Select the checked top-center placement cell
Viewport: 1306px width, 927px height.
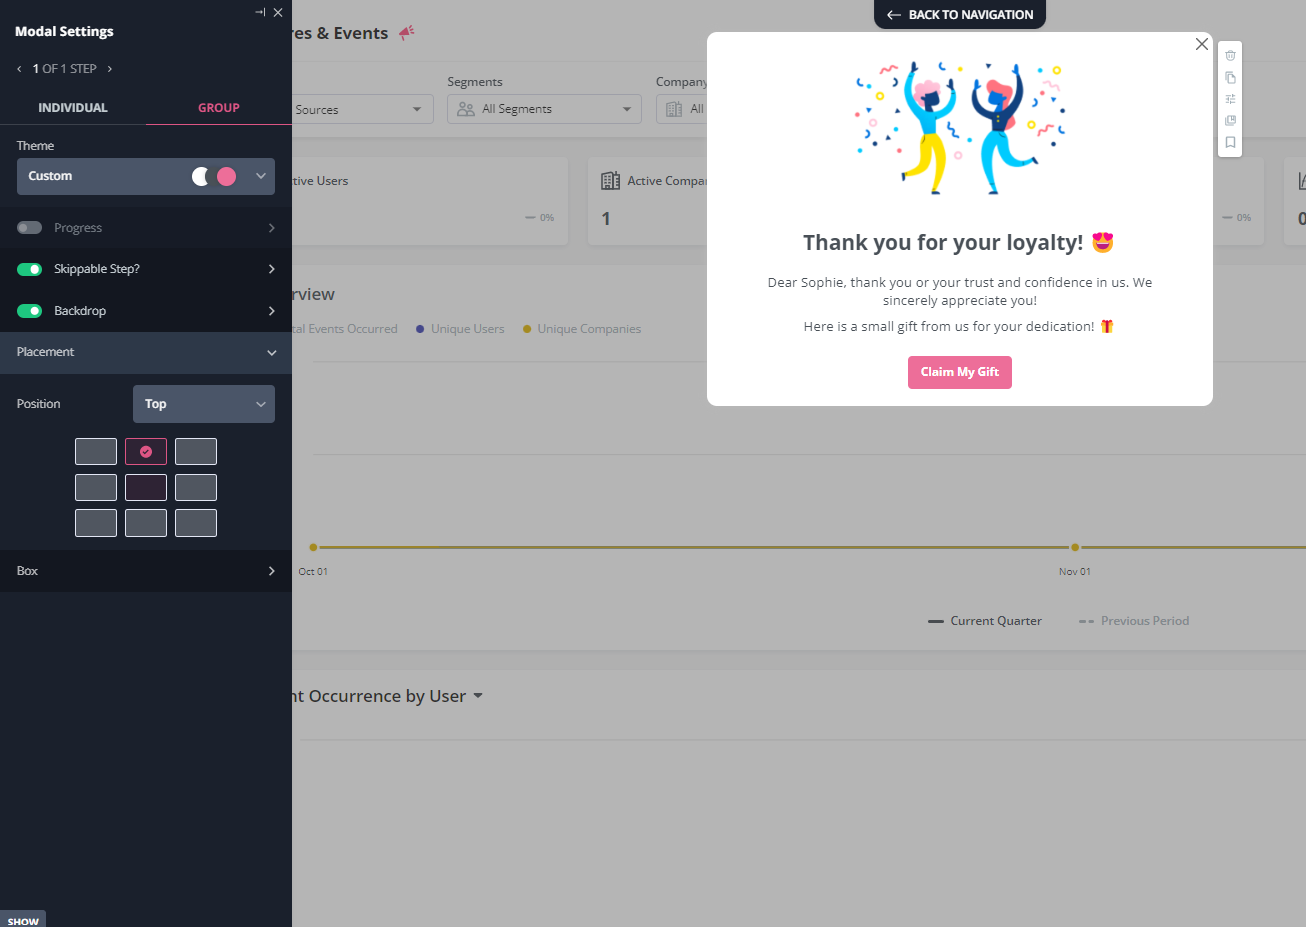[x=146, y=451]
